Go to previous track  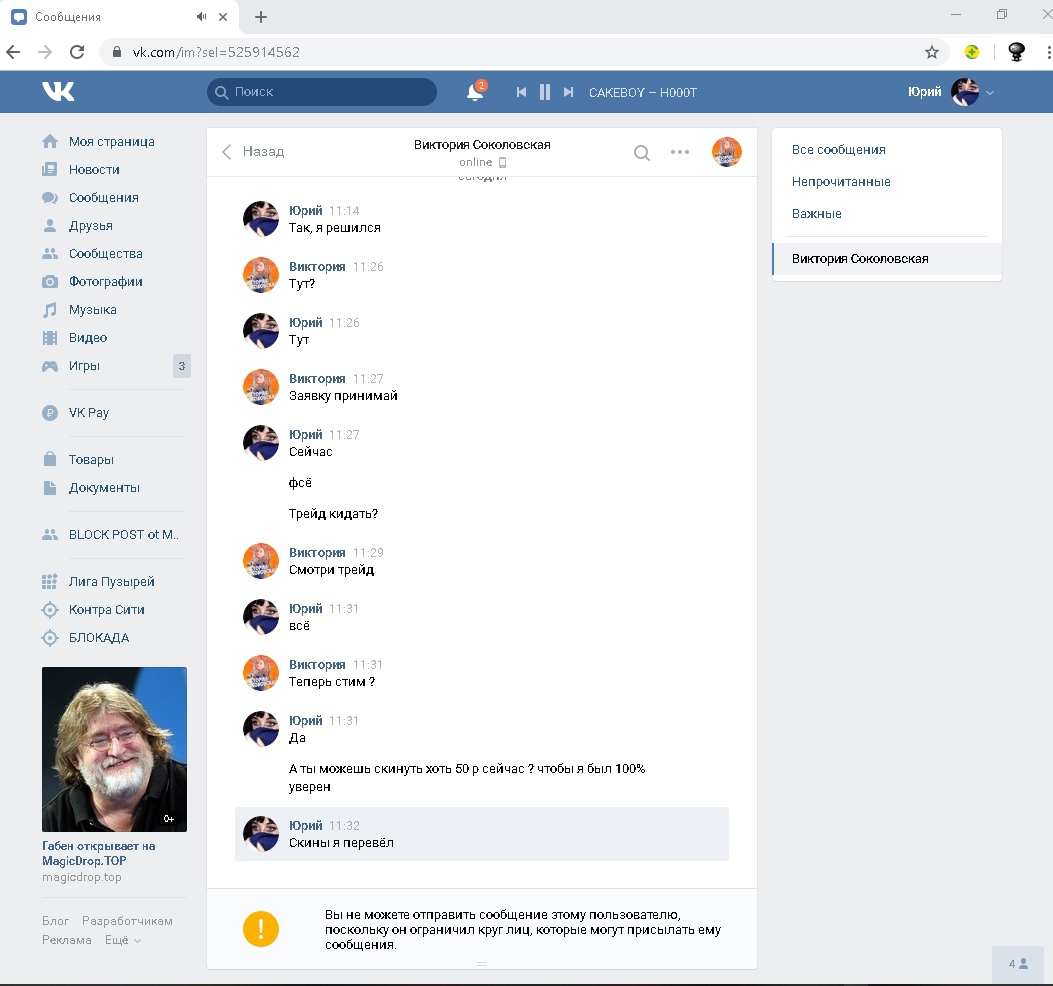(521, 92)
